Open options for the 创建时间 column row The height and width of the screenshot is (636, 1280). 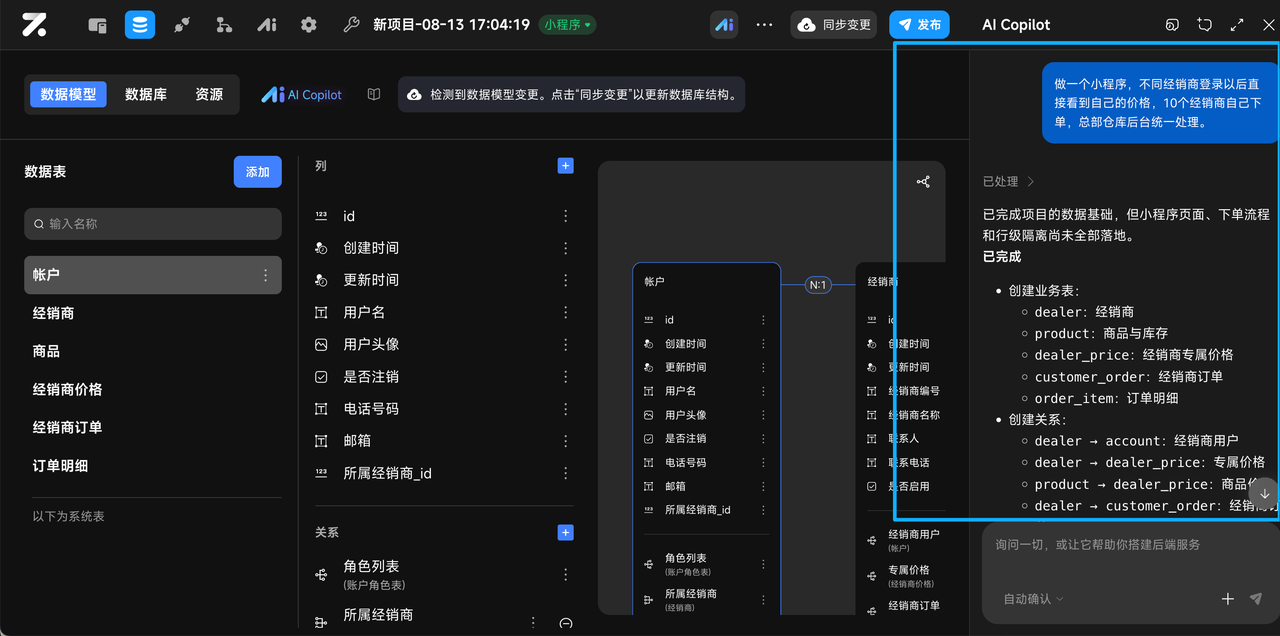566,248
